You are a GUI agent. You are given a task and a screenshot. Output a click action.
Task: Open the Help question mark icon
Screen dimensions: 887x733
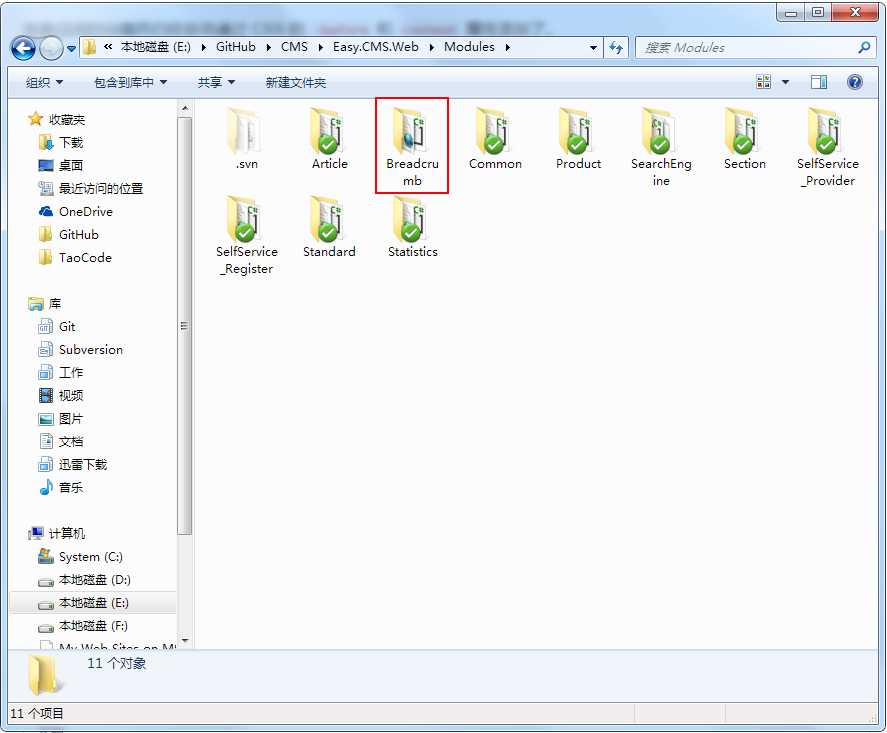point(855,82)
